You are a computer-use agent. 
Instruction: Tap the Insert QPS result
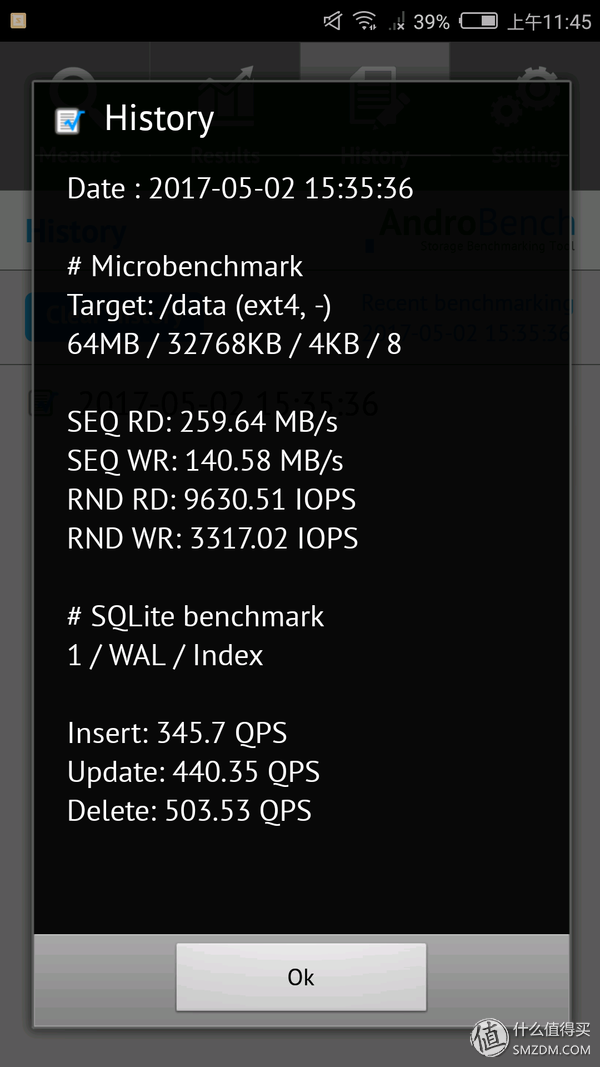tap(177, 733)
